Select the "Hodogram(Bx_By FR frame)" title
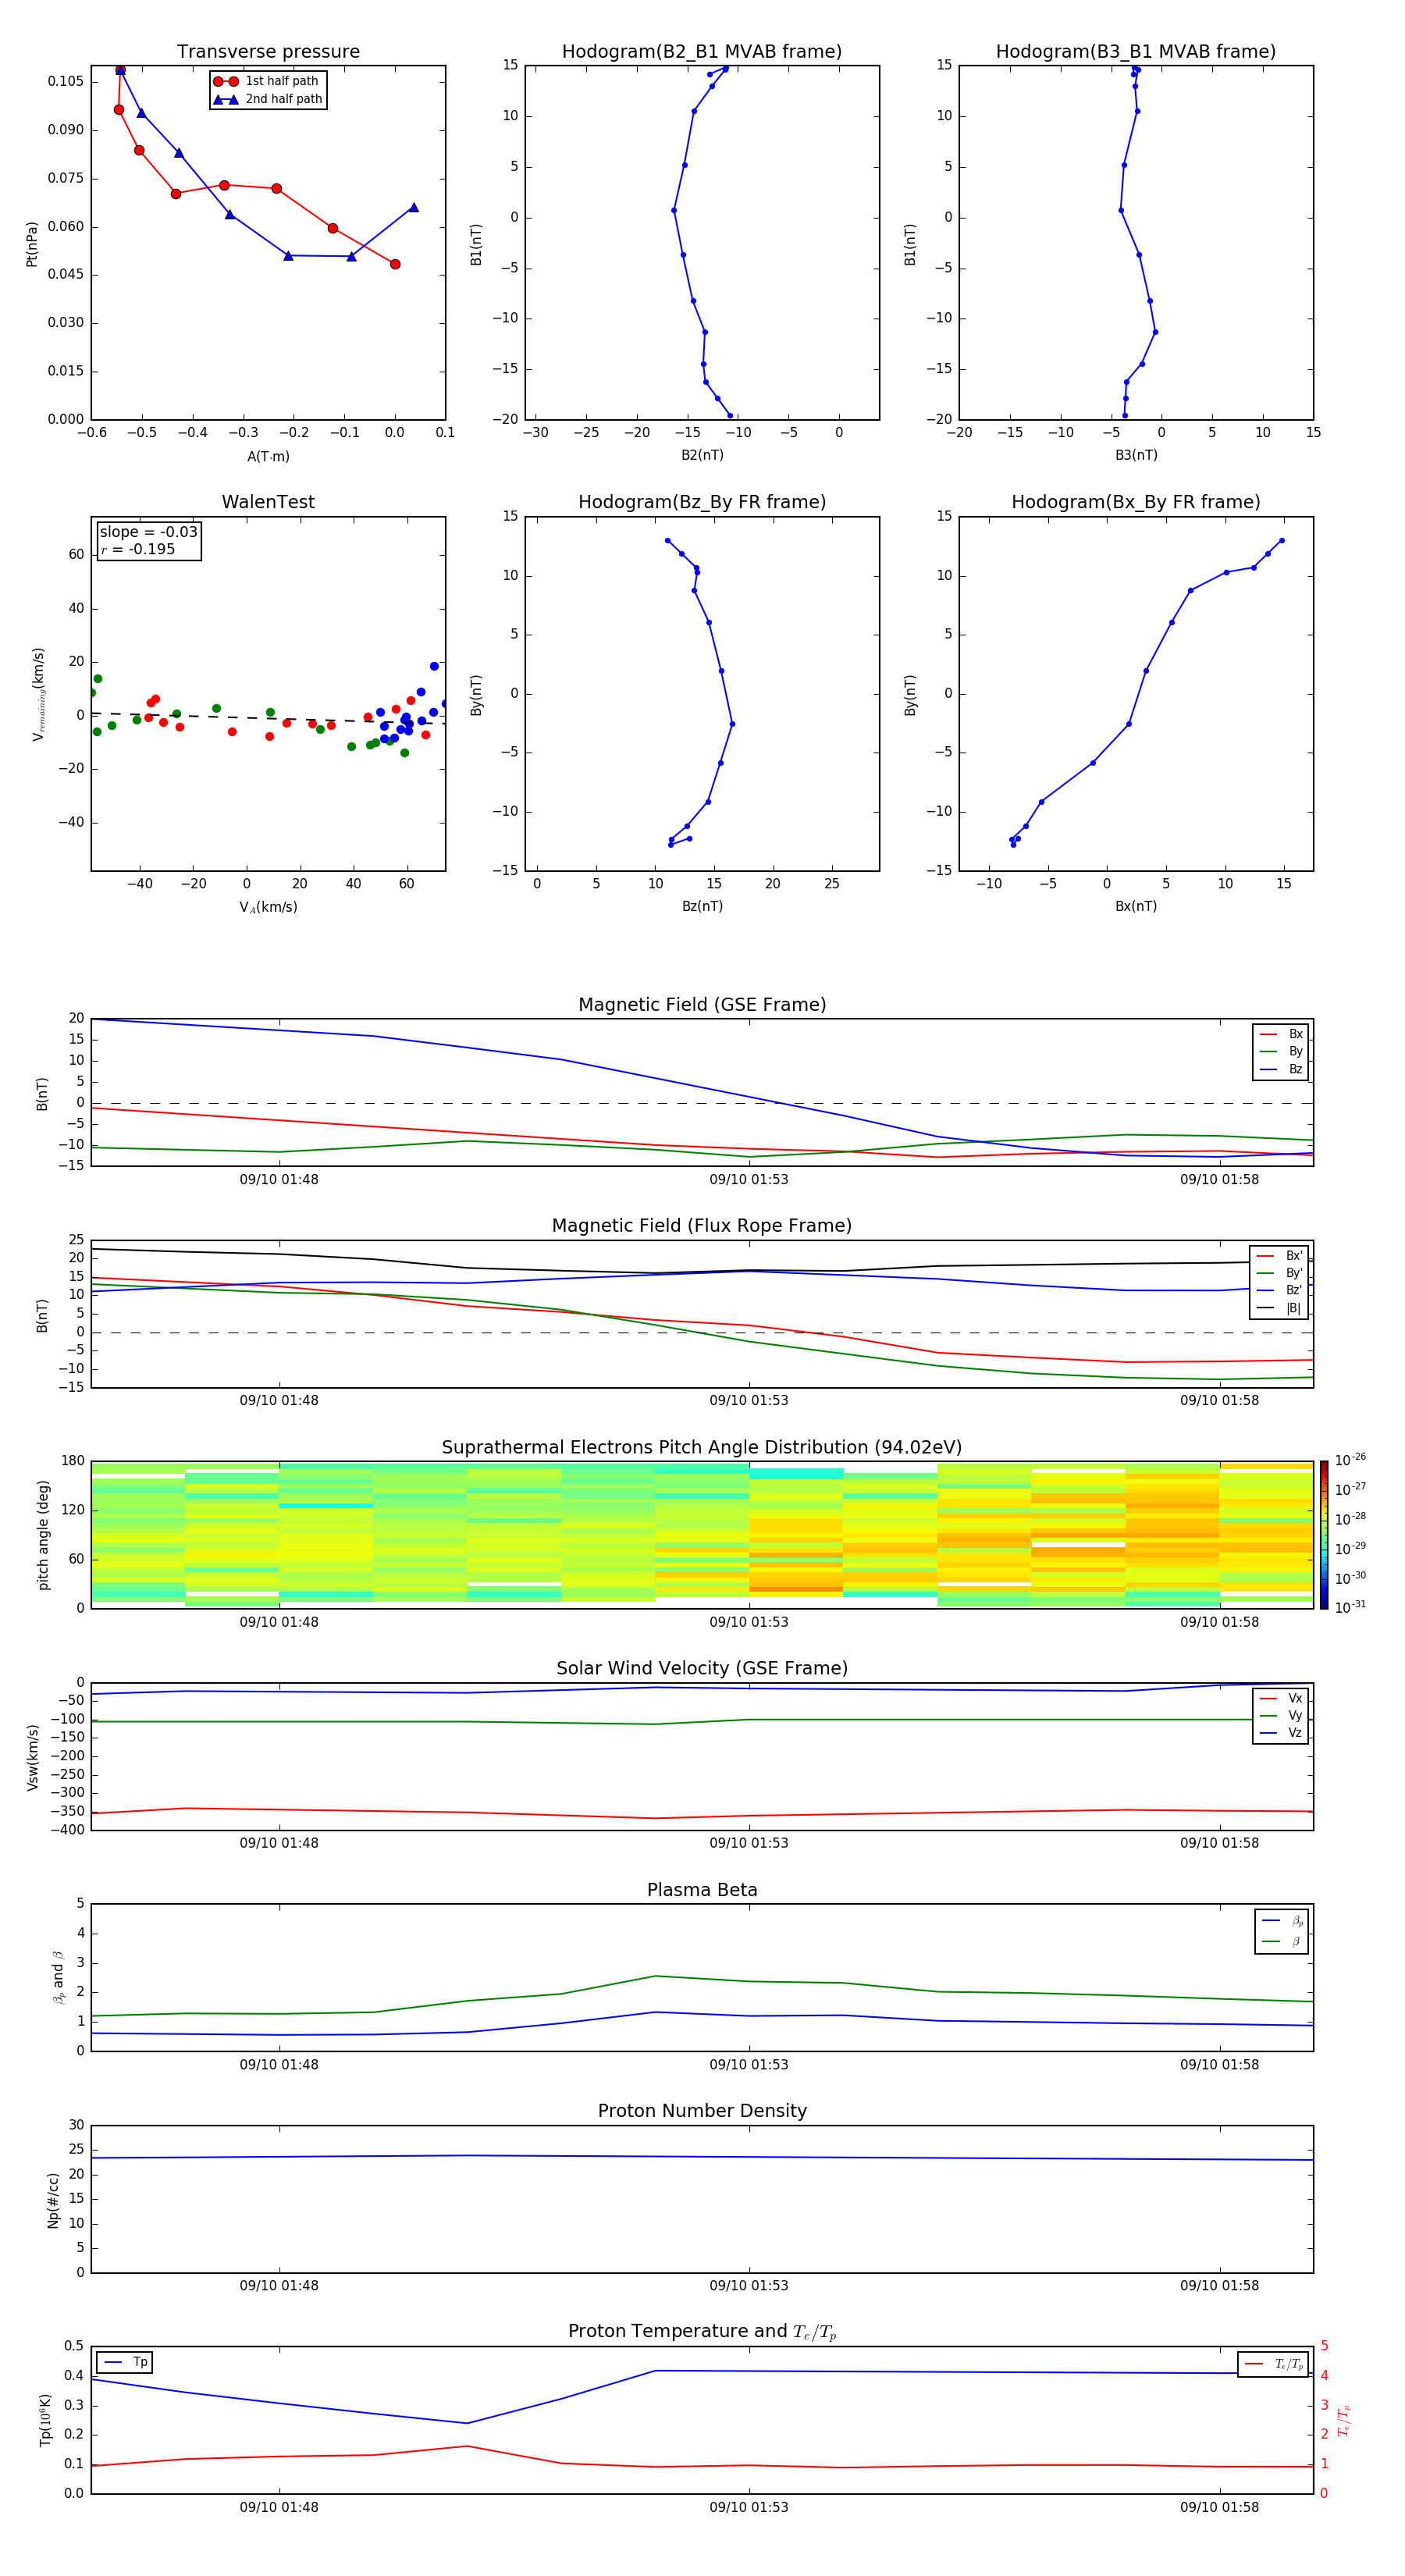This screenshot has width=1405, height=2576. point(1136,502)
